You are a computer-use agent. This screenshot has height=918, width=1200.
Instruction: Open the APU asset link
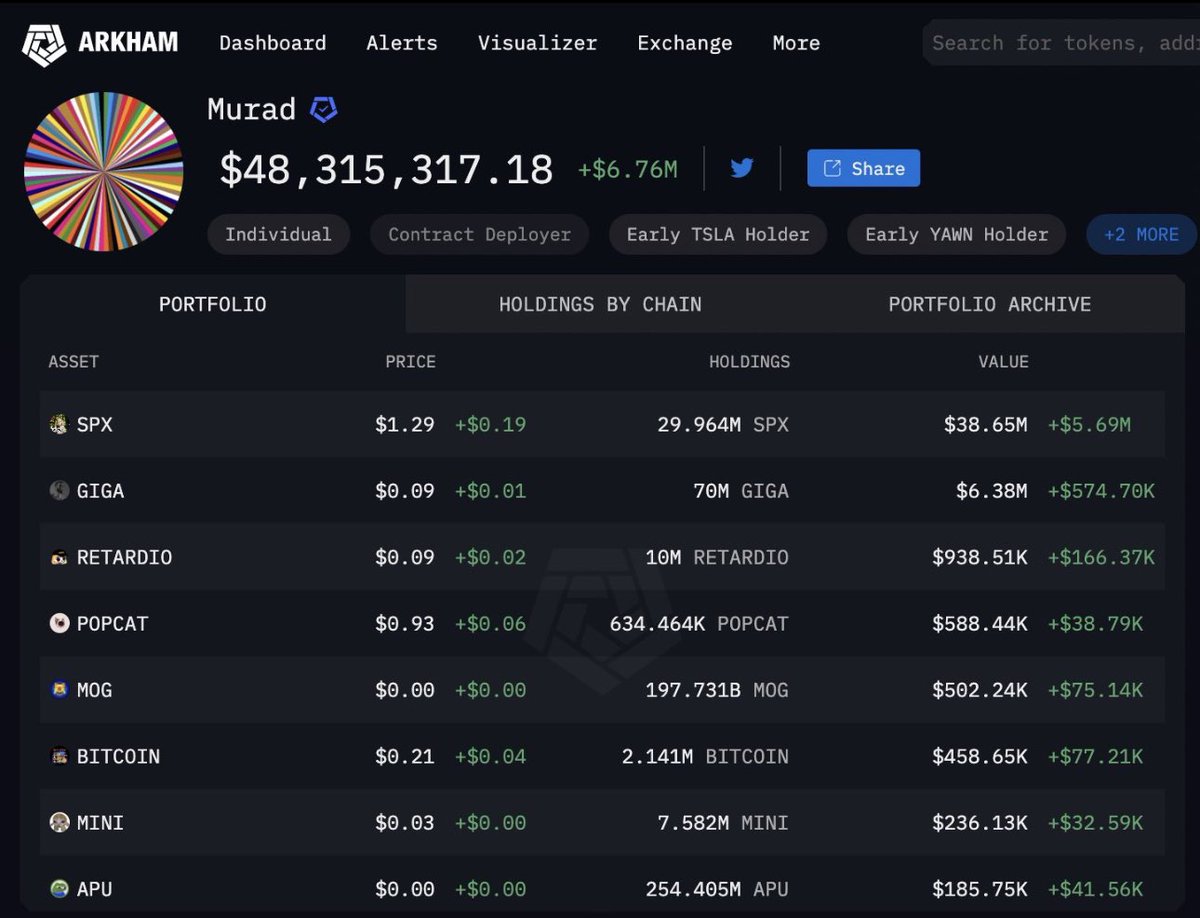(95, 888)
